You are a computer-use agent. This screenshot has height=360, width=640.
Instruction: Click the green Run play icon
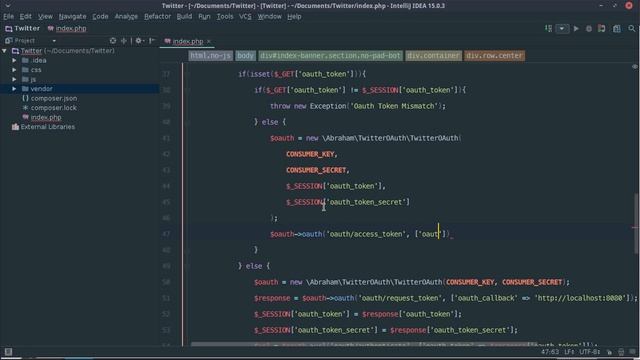click(576, 29)
